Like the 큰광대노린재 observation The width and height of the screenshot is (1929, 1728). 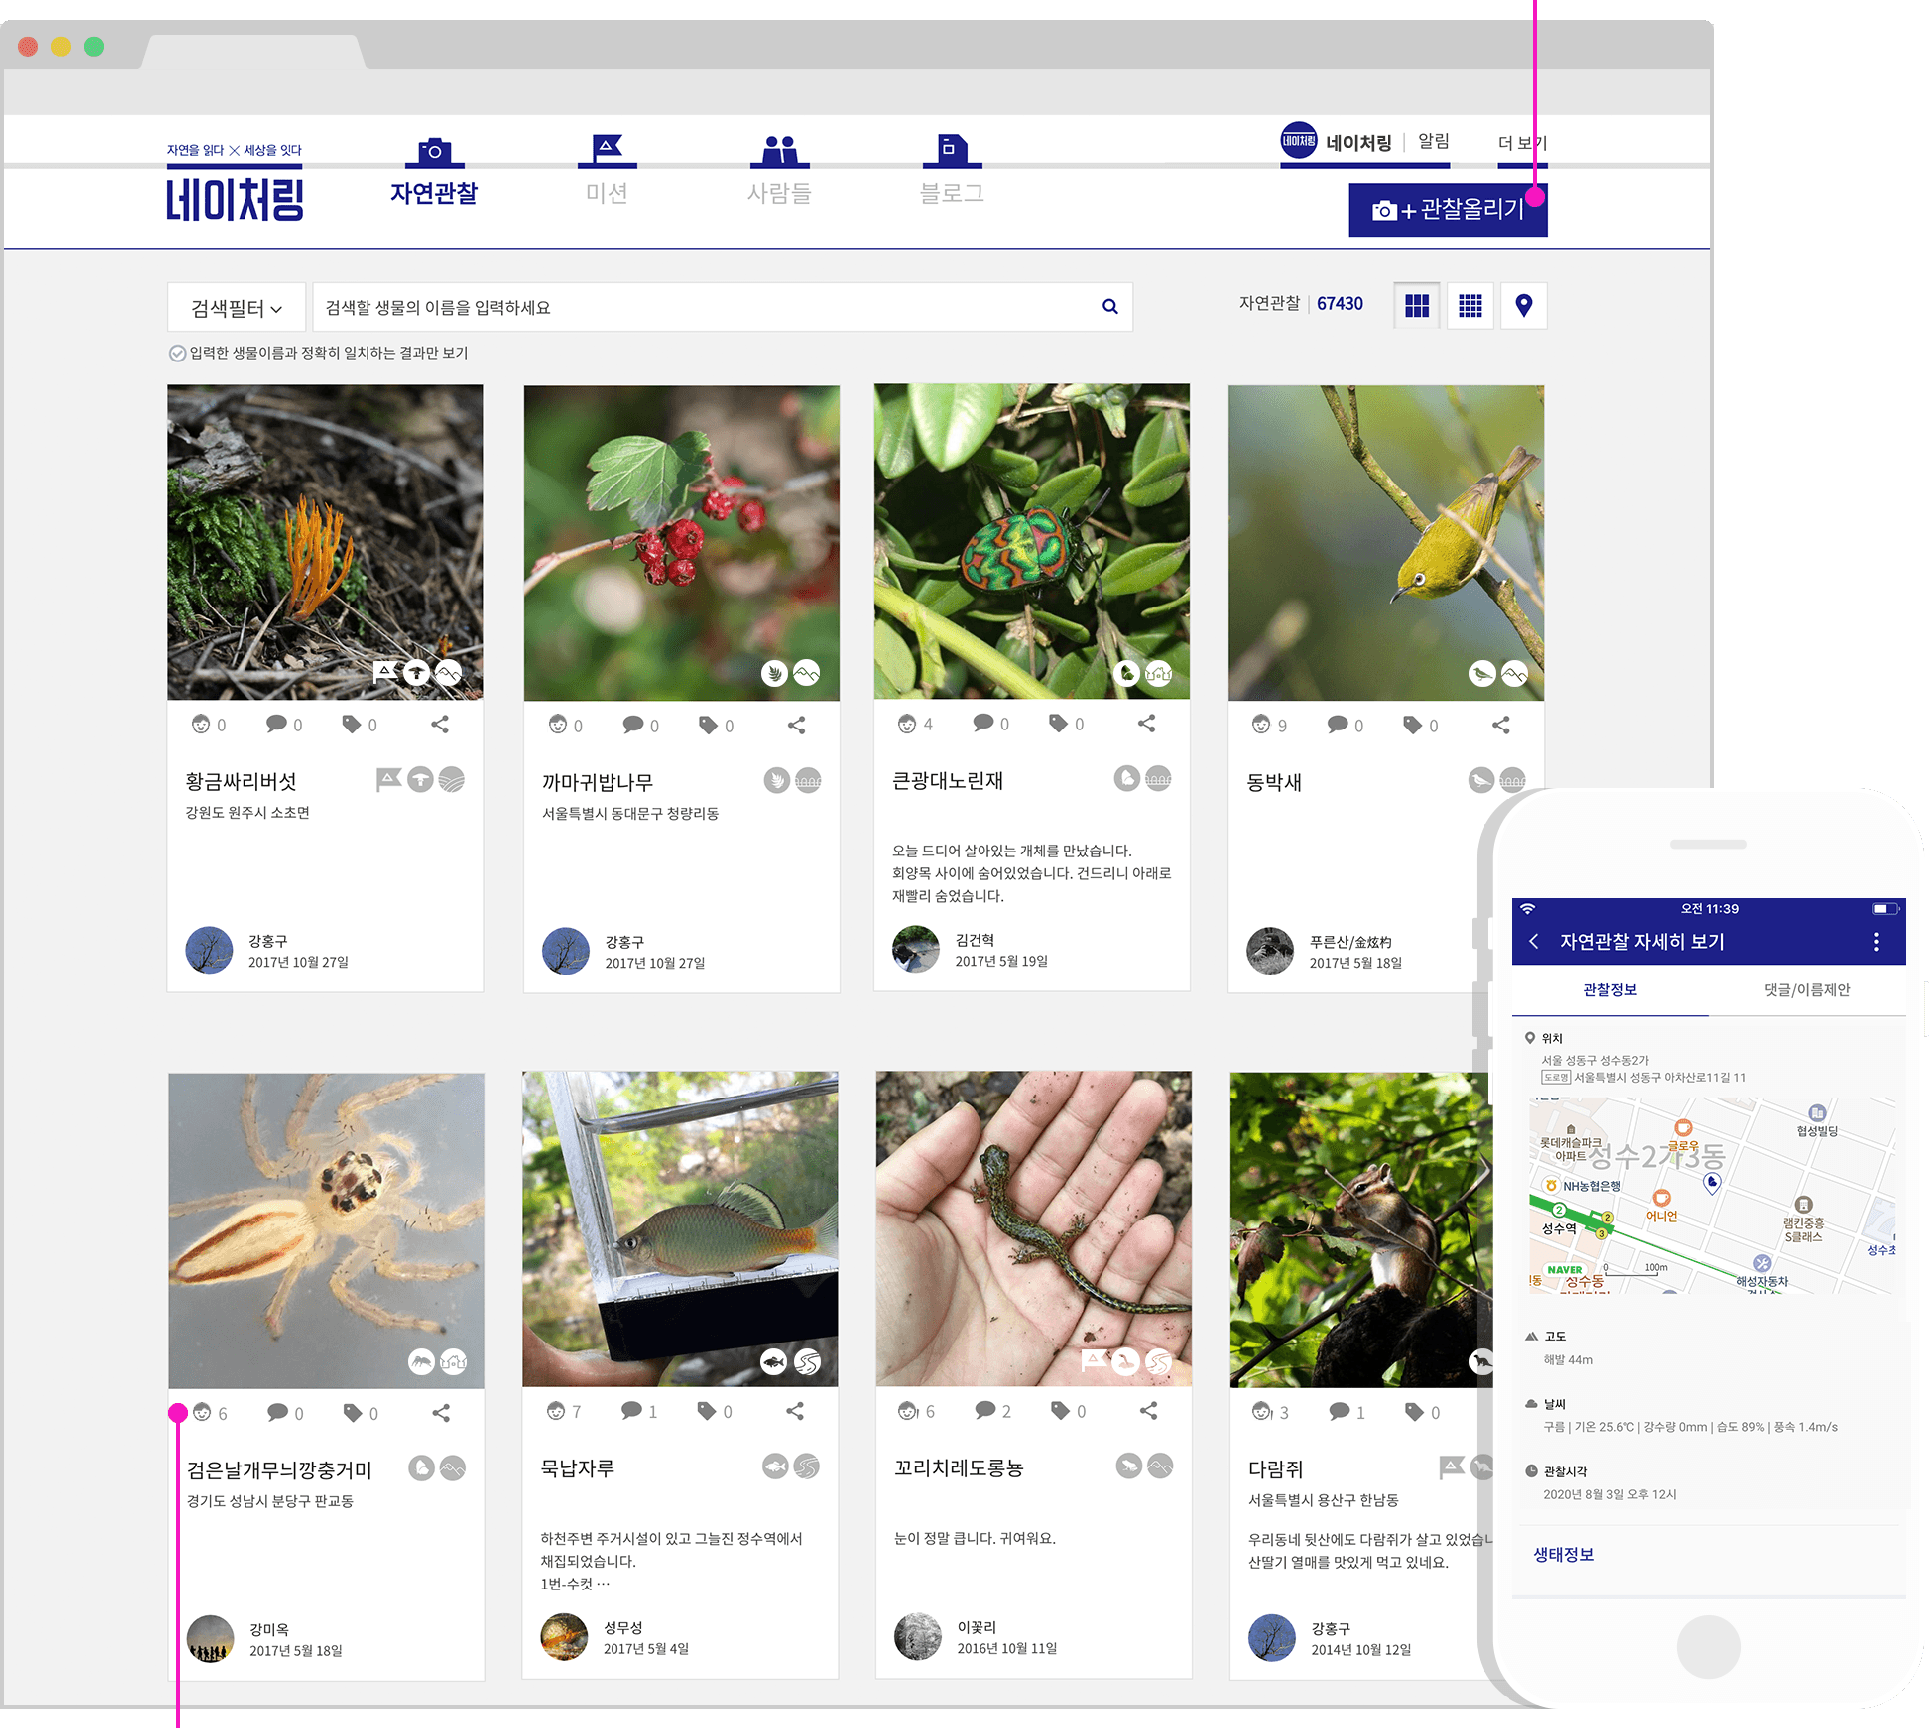coord(907,724)
